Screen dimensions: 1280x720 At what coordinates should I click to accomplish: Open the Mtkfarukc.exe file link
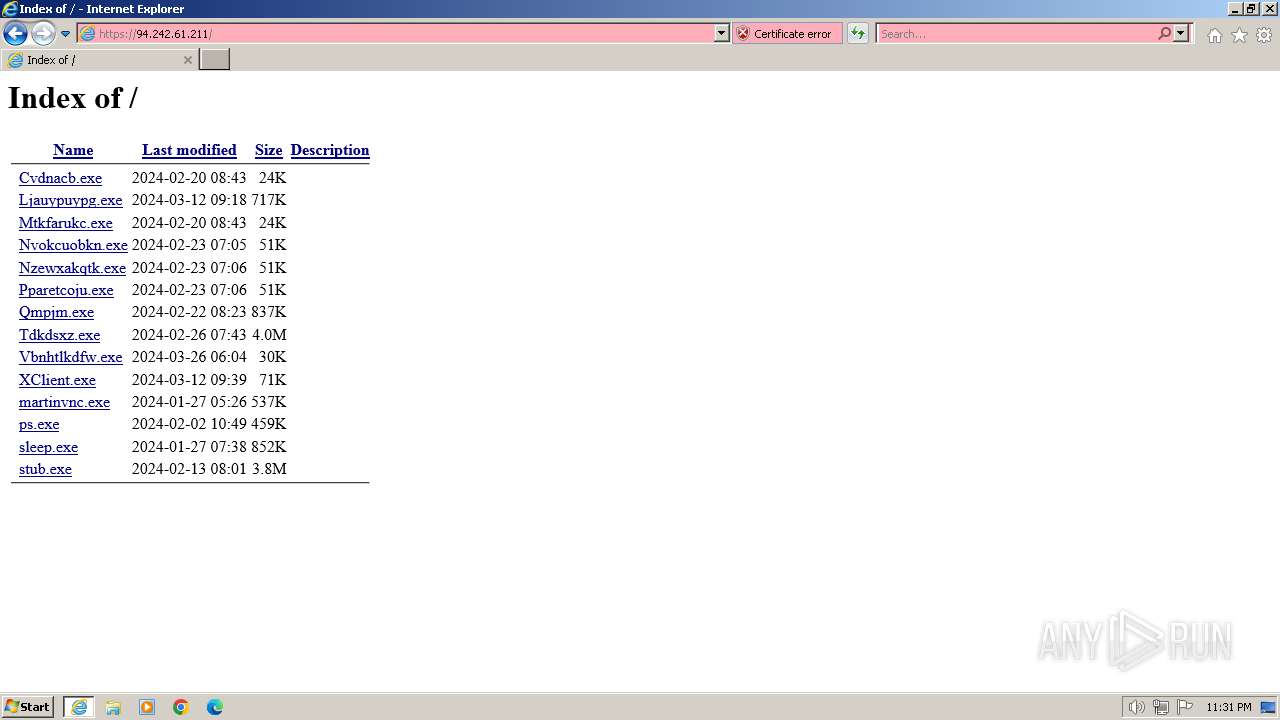click(x=66, y=223)
